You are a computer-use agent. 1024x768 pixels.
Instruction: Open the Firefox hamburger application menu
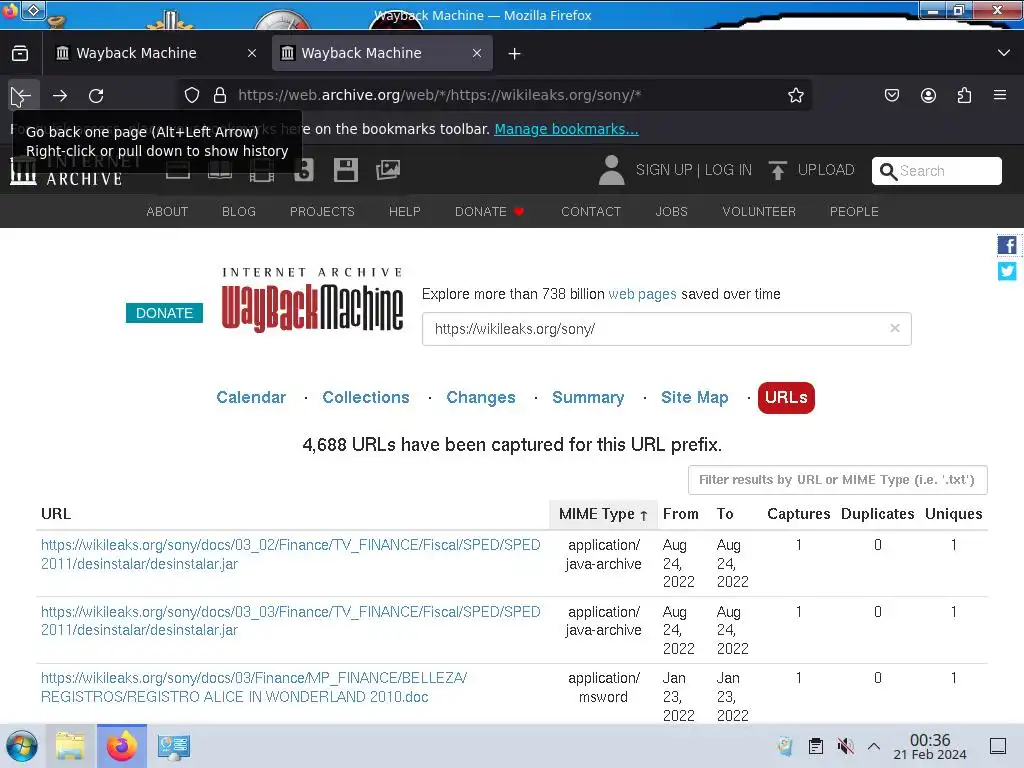1000,95
